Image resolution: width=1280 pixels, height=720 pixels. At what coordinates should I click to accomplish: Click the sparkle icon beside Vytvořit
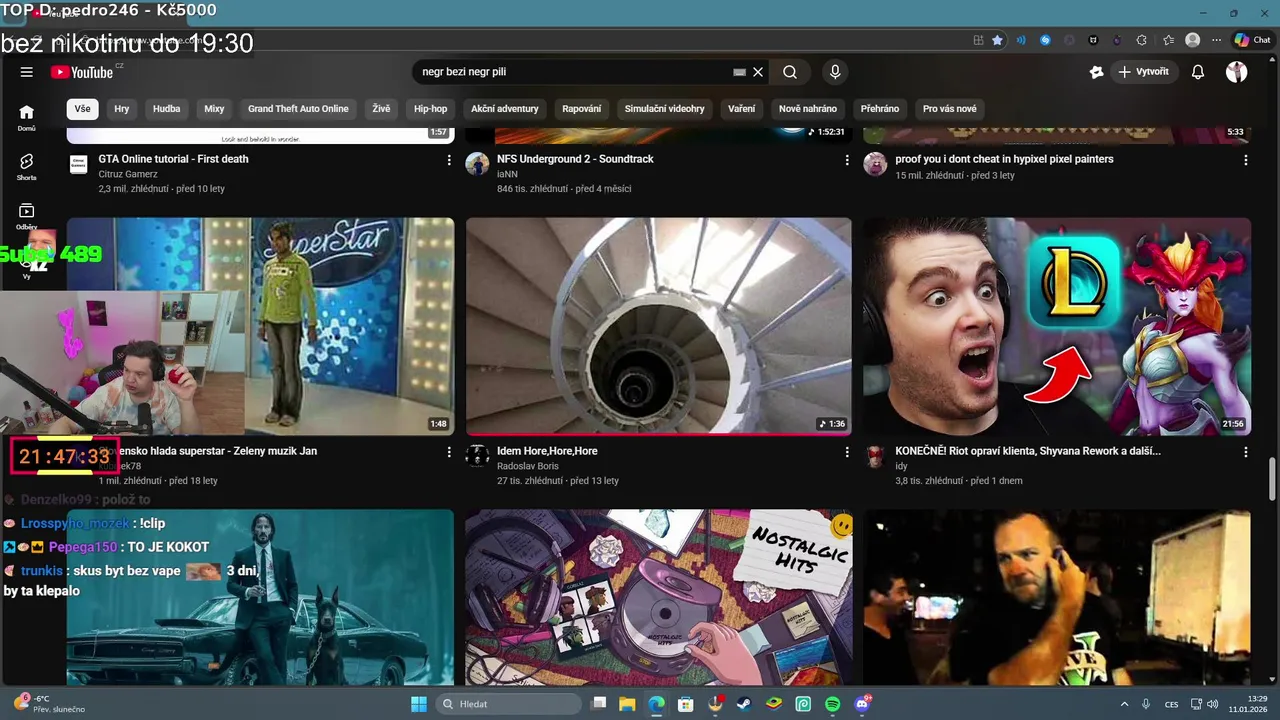(x=1096, y=72)
